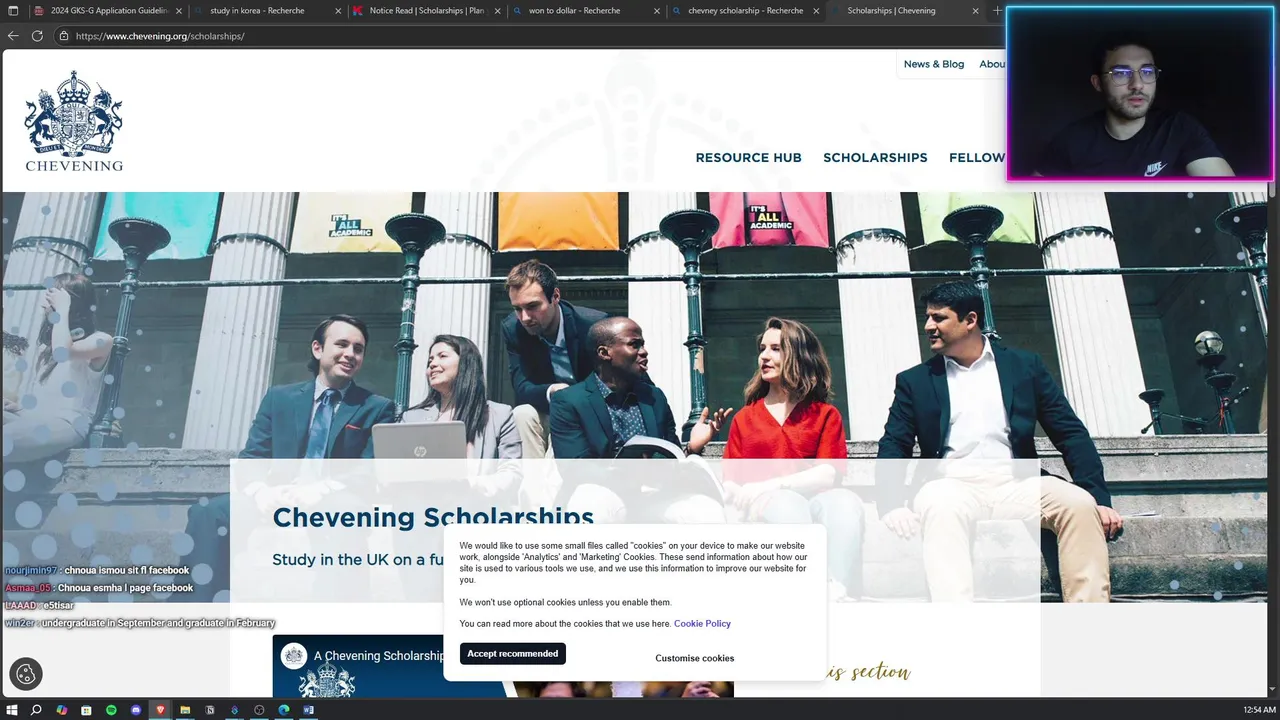Focus the address bar URL field

[x=530, y=36]
